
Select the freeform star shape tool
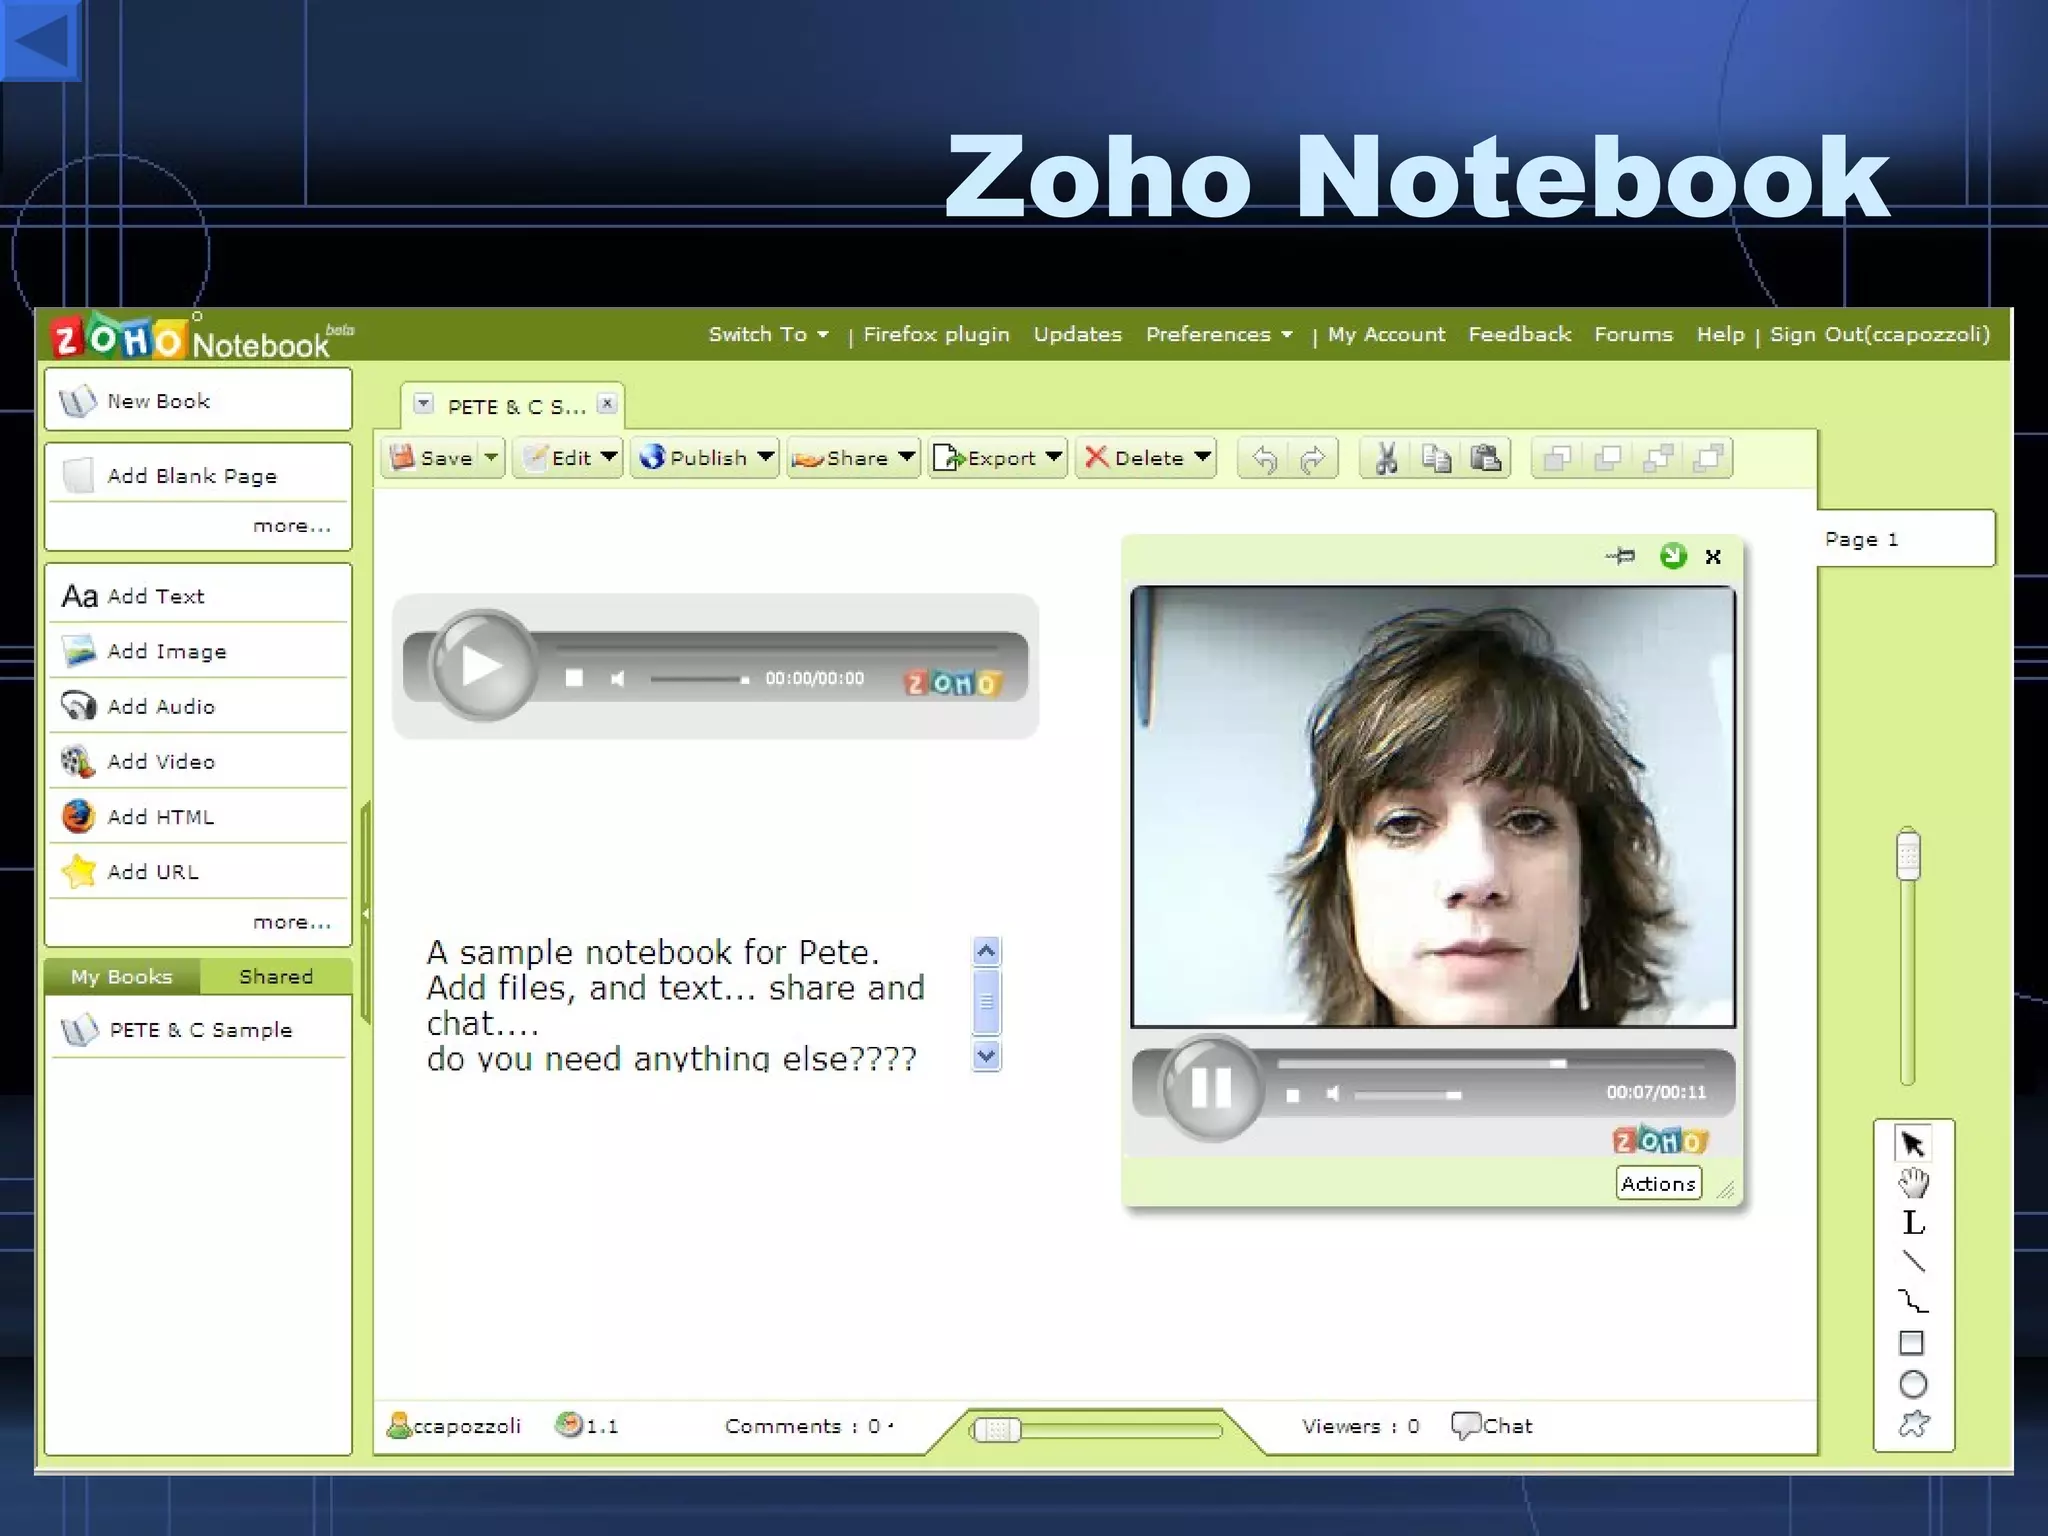click(1913, 1424)
